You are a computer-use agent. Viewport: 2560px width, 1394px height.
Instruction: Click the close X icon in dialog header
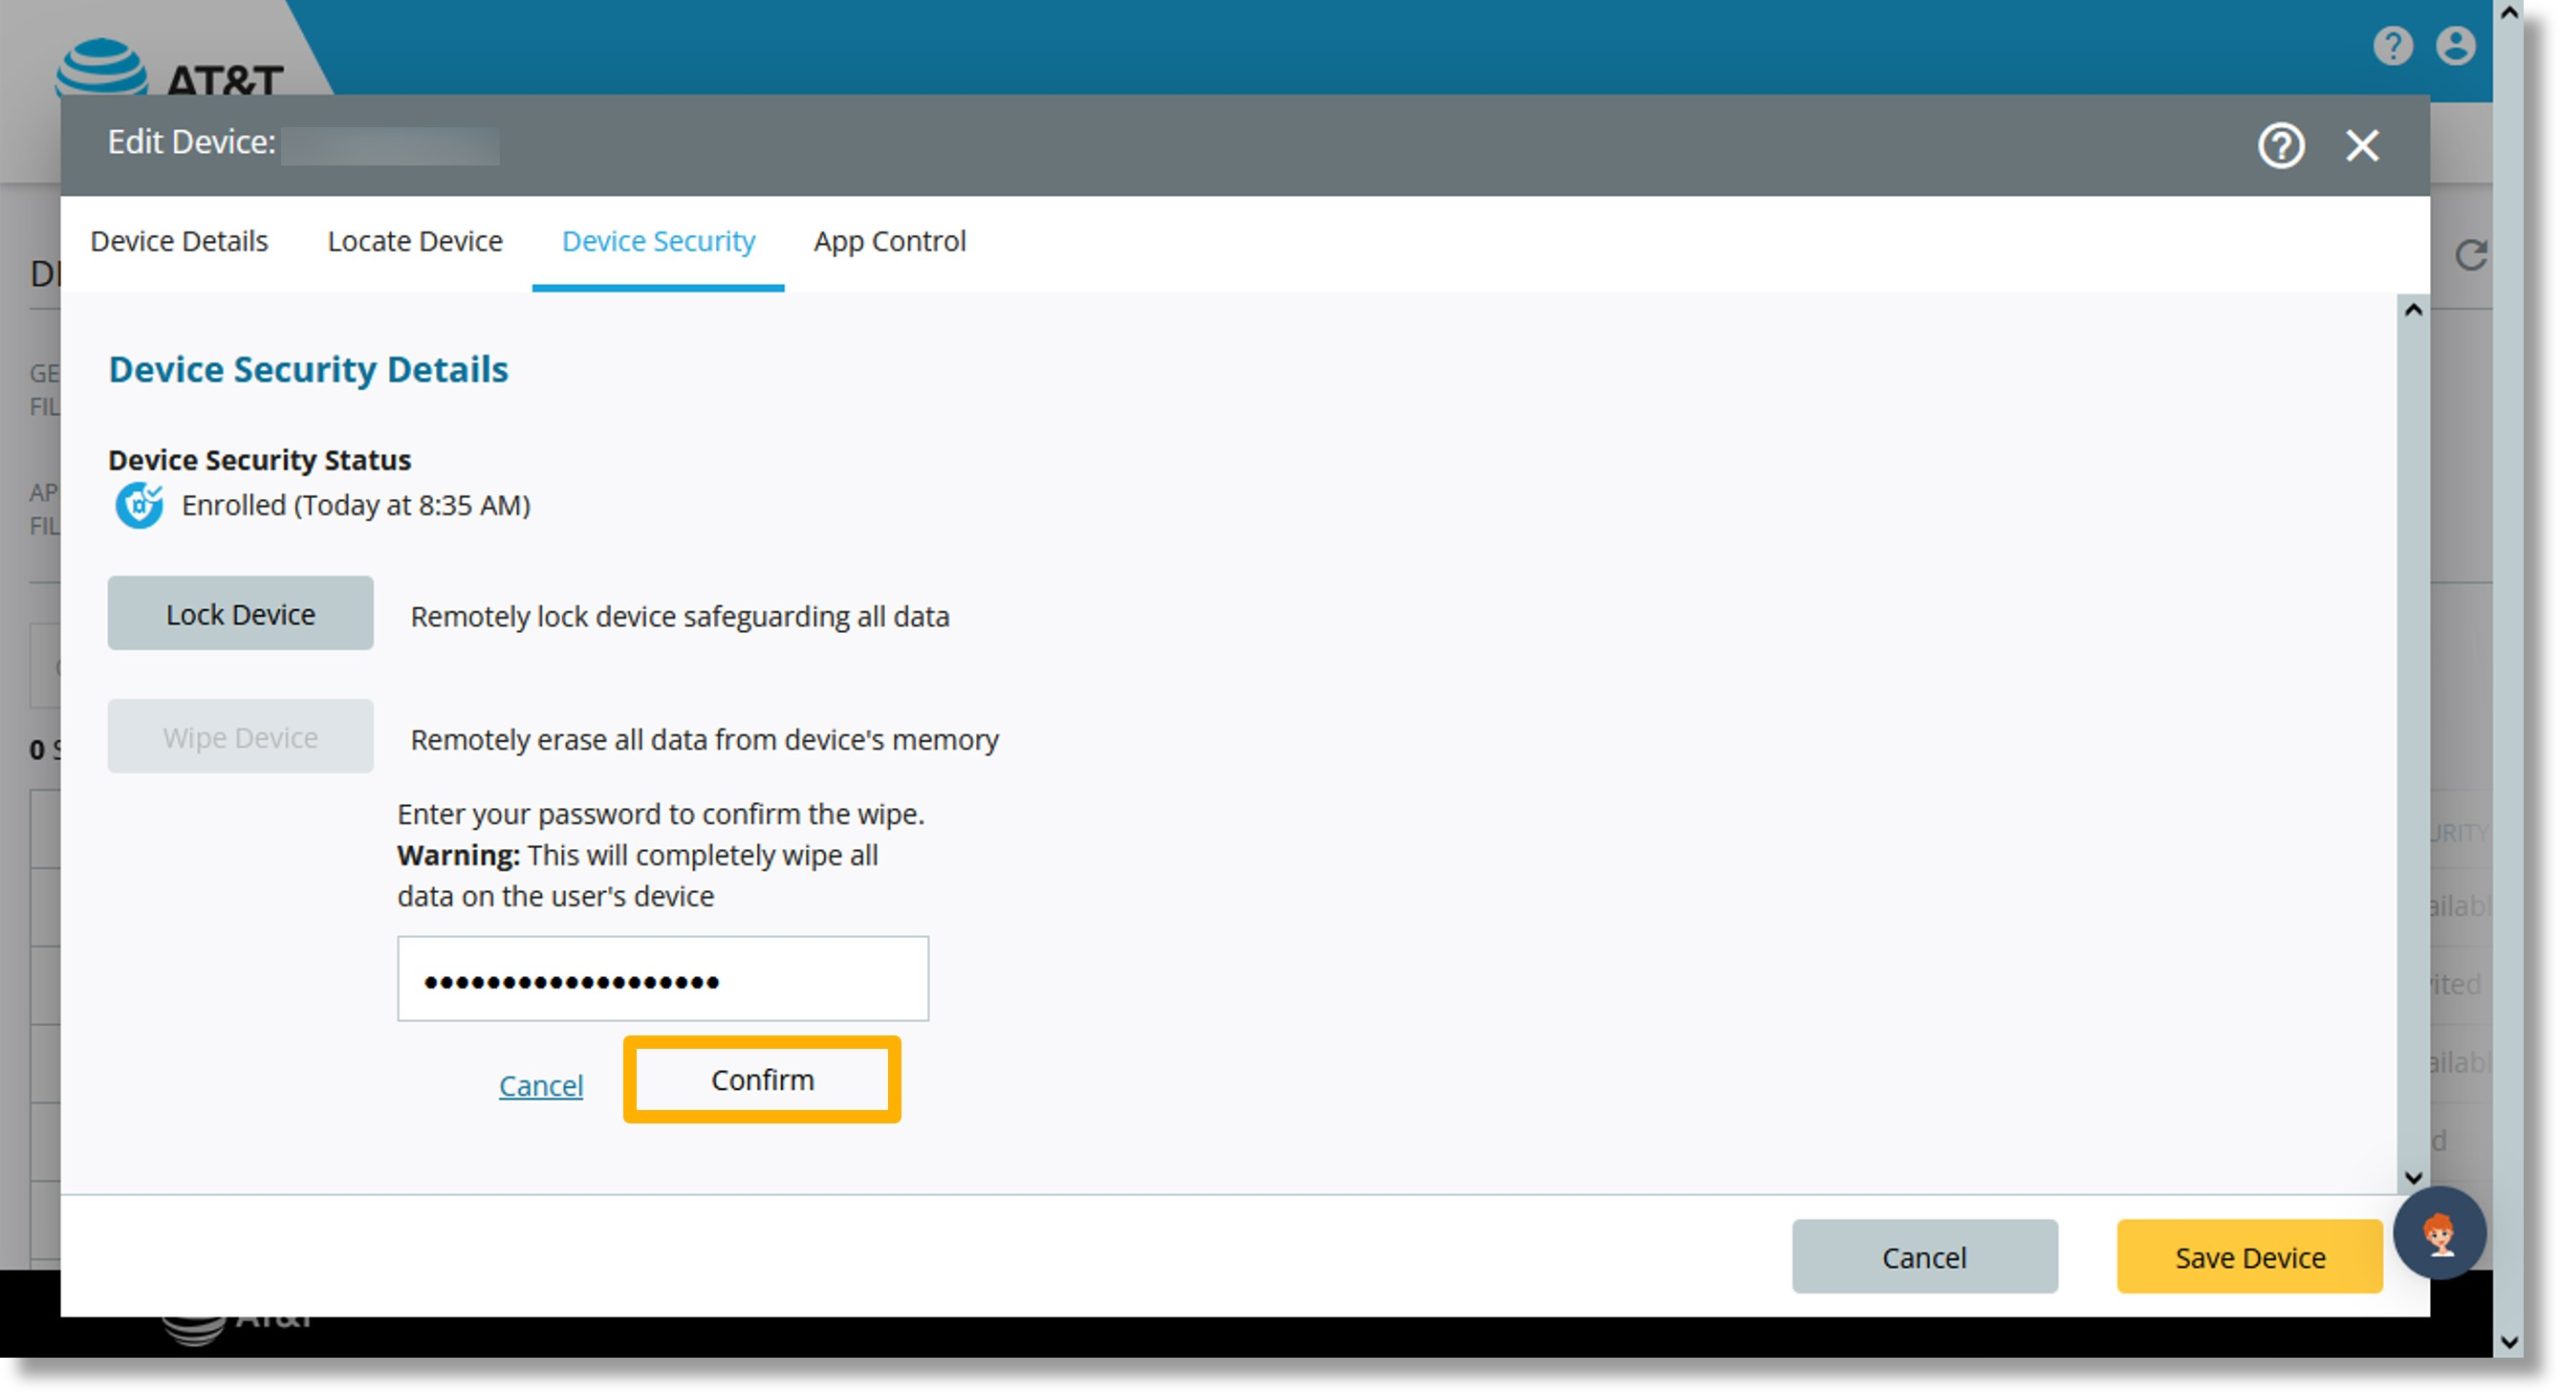[x=2364, y=144]
